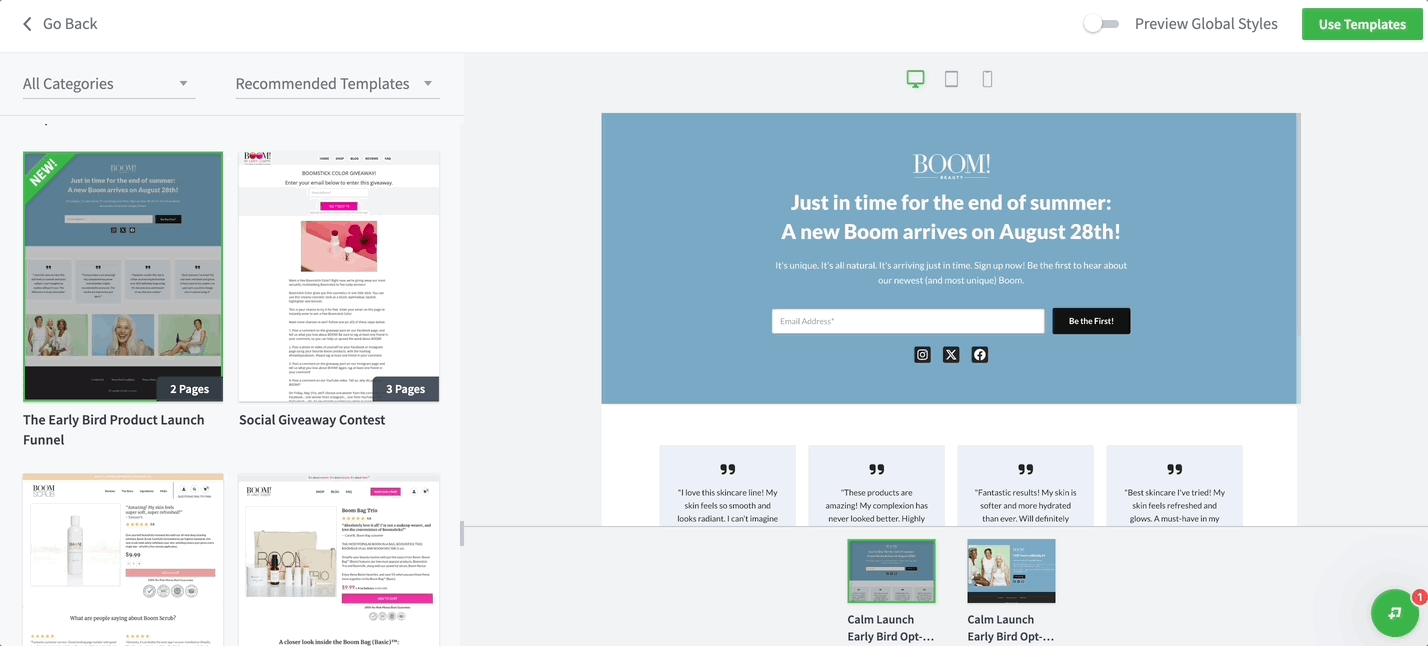Select the Boom Scrub product template thumbnail
The width and height of the screenshot is (1428, 646).
(x=123, y=560)
